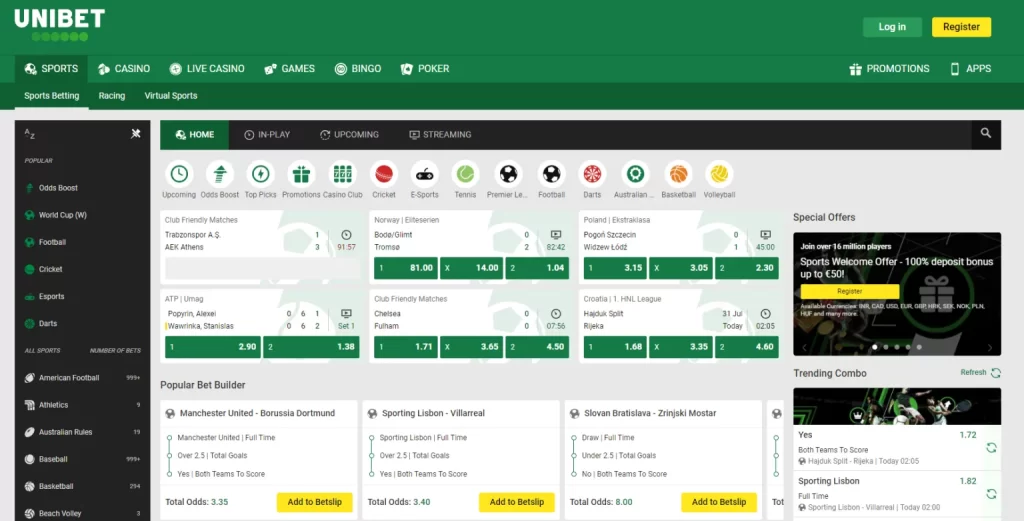Select the E-Sports gamepad icon
The width and height of the screenshot is (1024, 521).
point(425,174)
